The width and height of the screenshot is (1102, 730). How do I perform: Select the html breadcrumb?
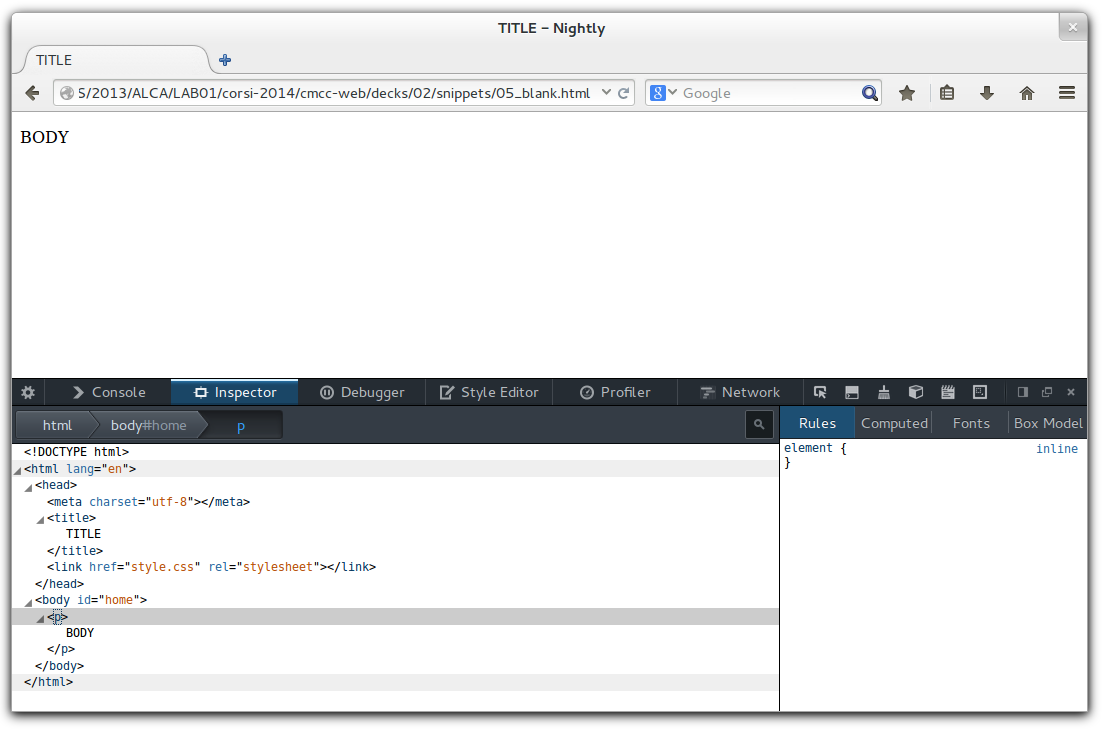pyautogui.click(x=56, y=425)
